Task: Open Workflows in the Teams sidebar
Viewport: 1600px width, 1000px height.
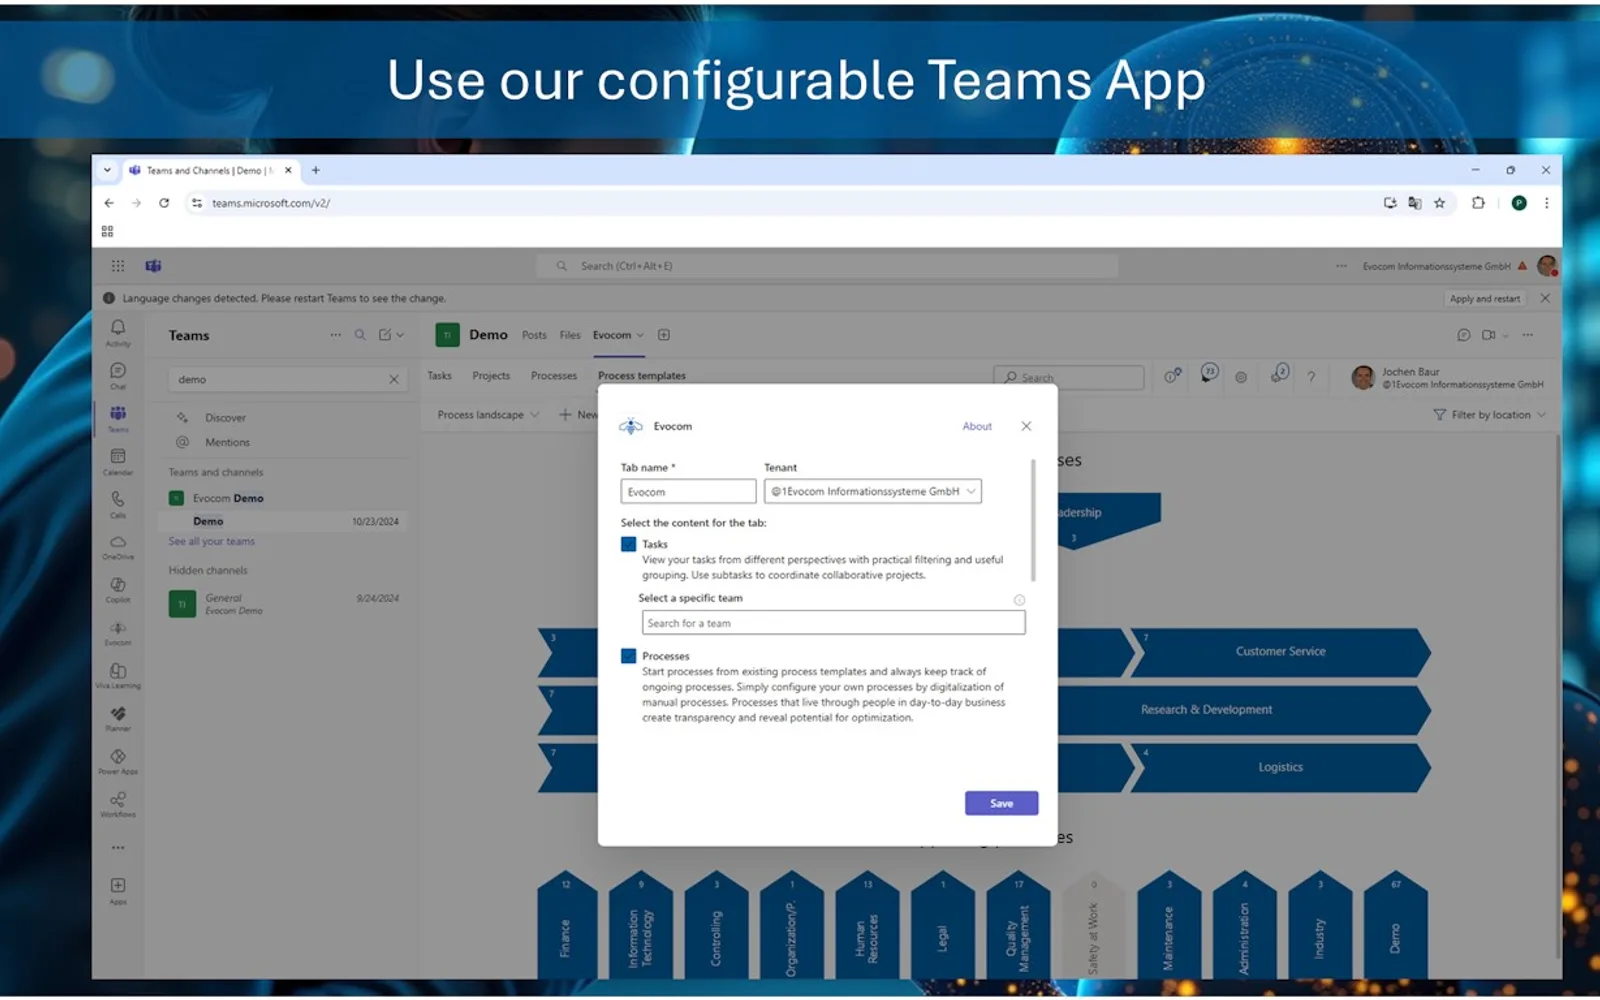Action: coord(118,804)
